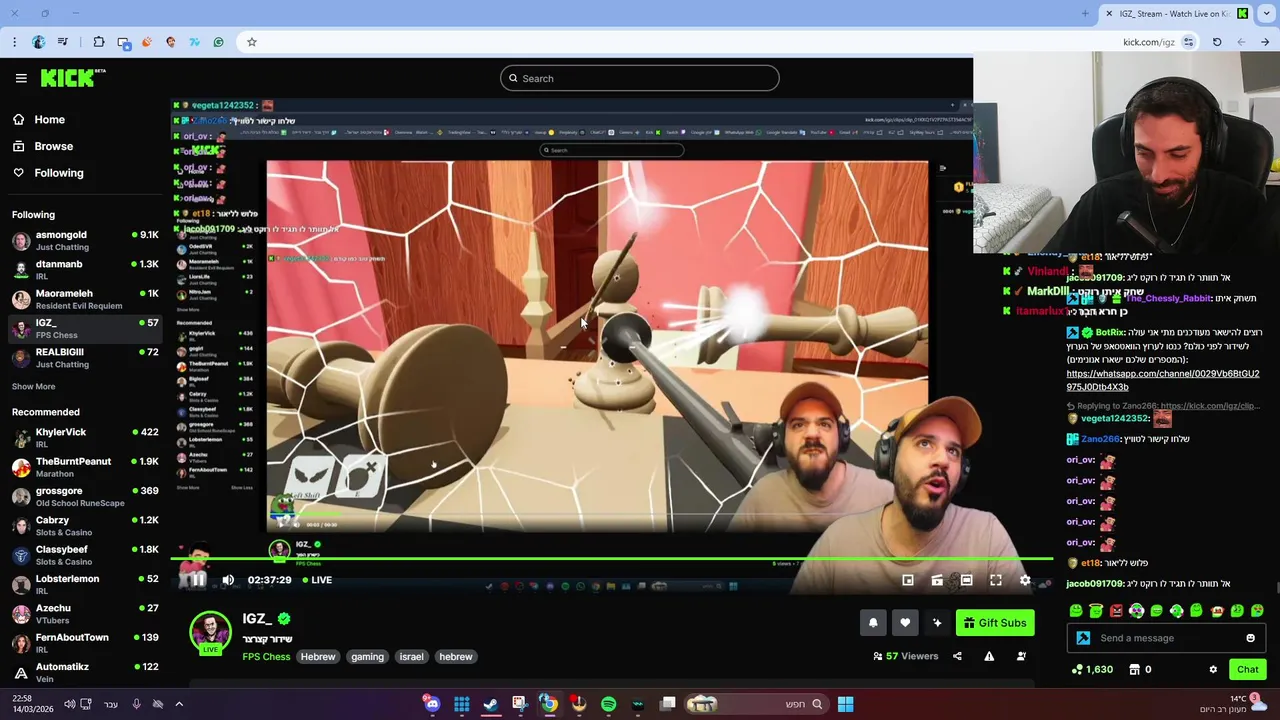Open Spotify from taskbar

[x=608, y=704]
